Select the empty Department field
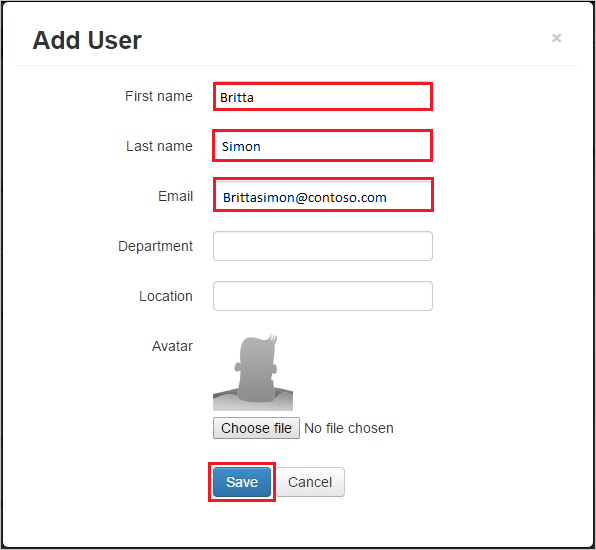This screenshot has width=596, height=550. pos(323,246)
